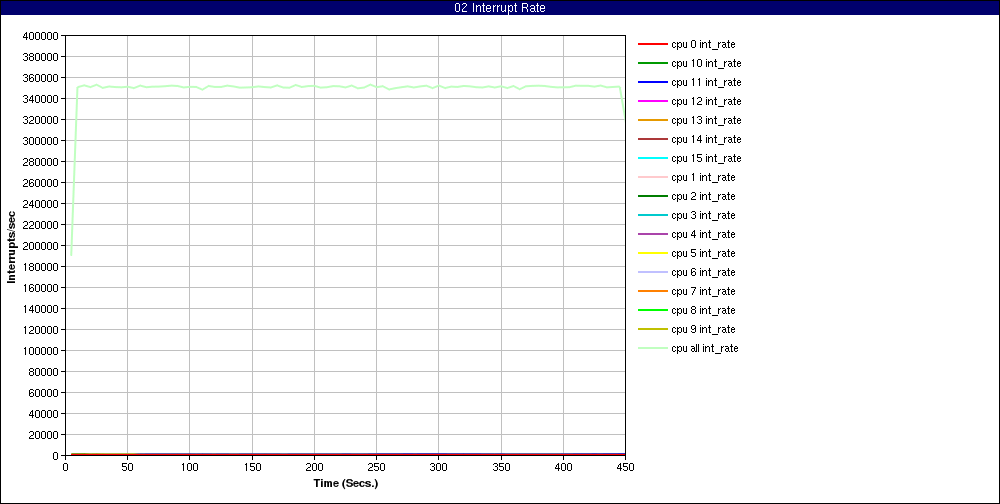1000x504 pixels.
Task: Select the 'cpu 4 int_rate' legend label
Action: point(703,234)
